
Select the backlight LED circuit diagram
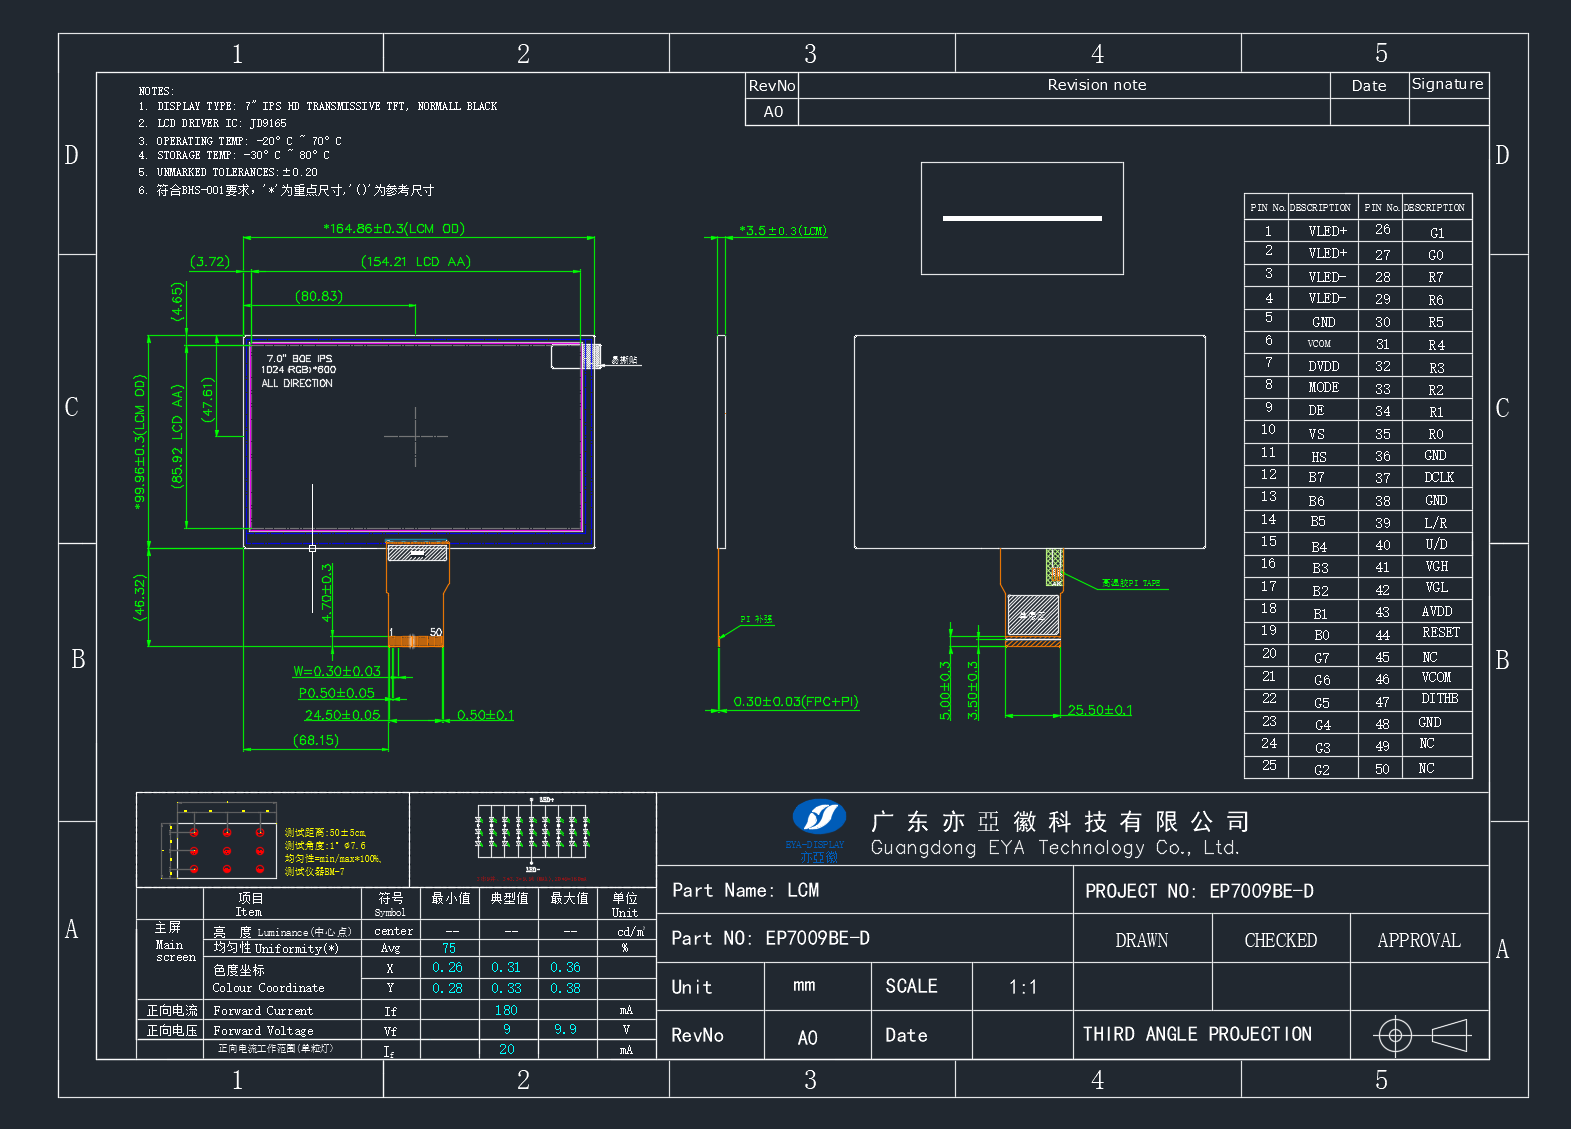coord(532,836)
